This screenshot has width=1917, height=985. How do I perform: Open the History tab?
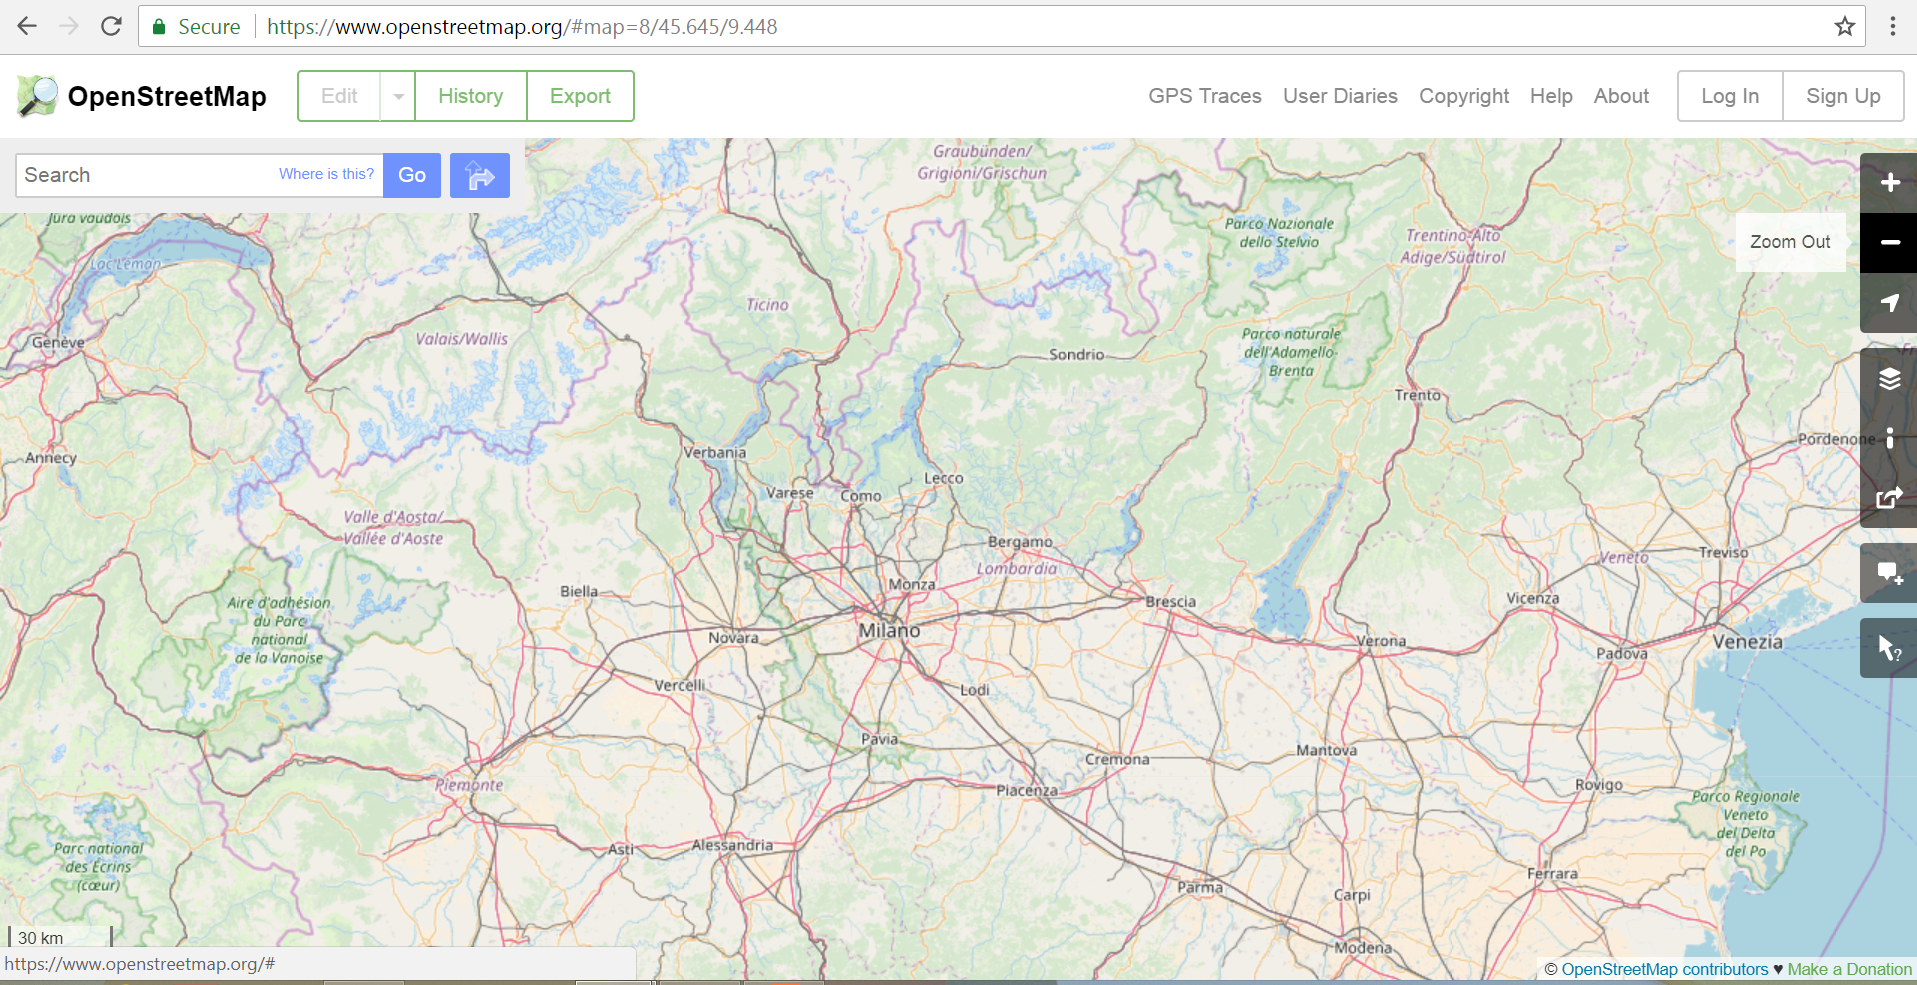point(470,97)
